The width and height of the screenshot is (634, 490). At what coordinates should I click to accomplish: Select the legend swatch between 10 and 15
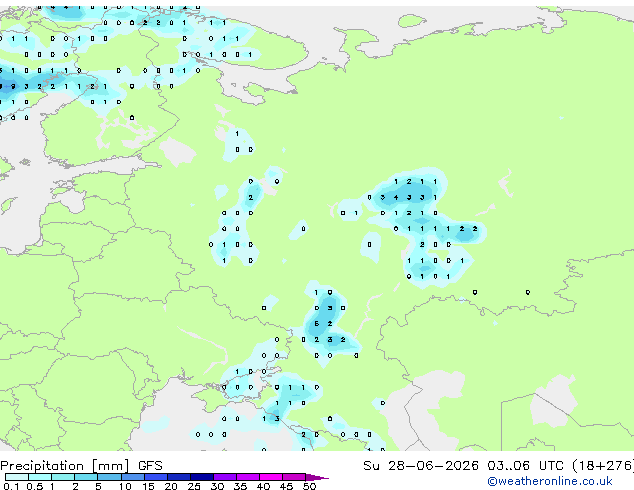click(x=132, y=477)
